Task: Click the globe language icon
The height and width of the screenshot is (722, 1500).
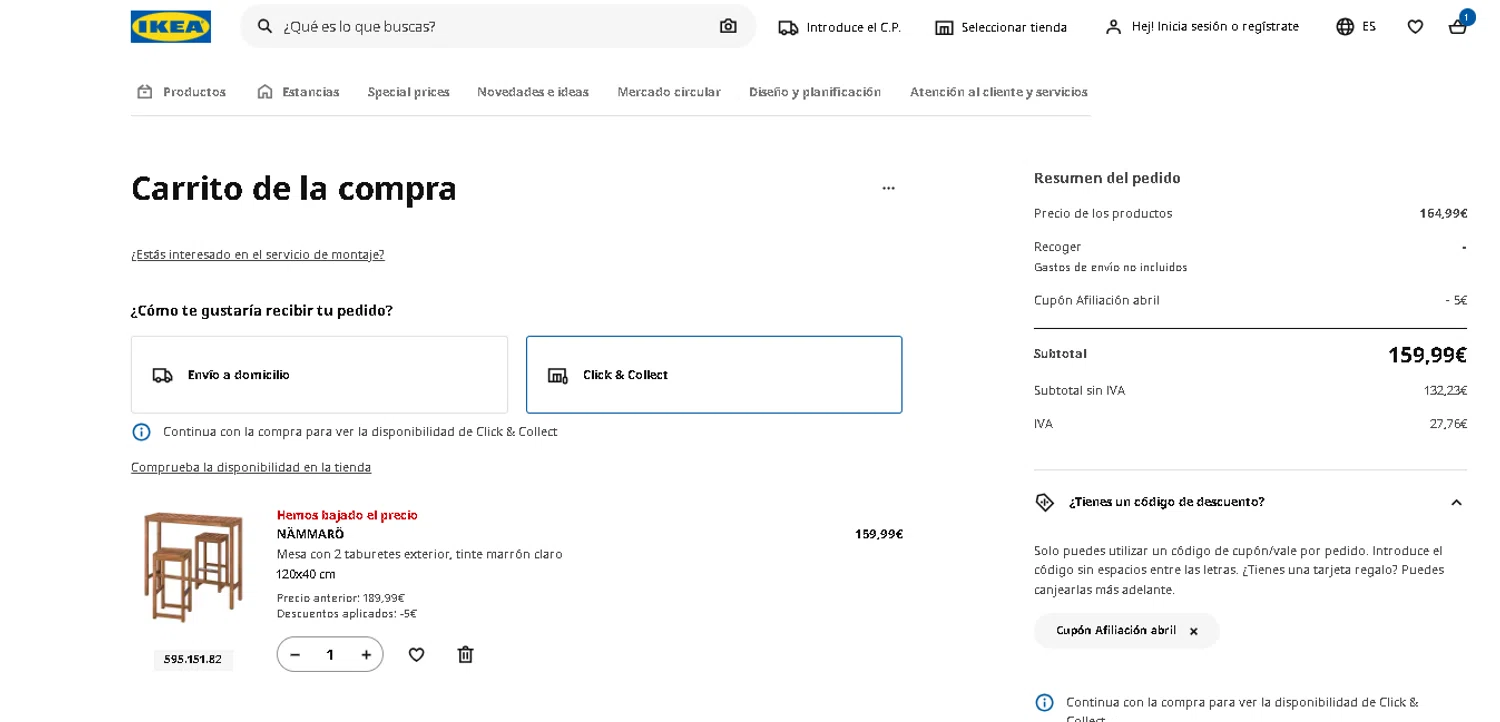Action: [x=1345, y=27]
